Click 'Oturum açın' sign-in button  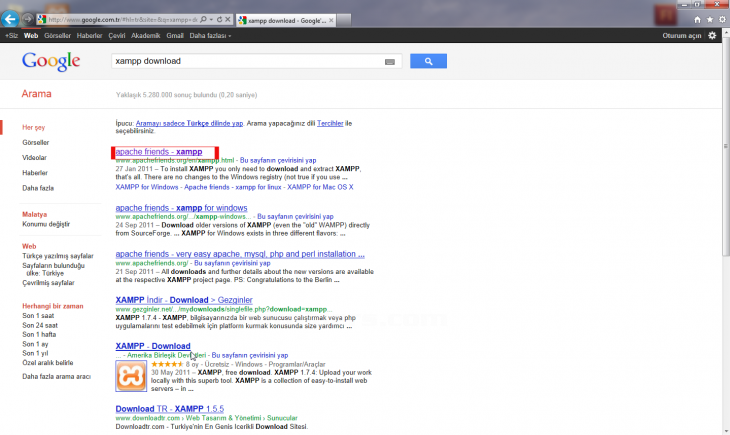click(683, 35)
